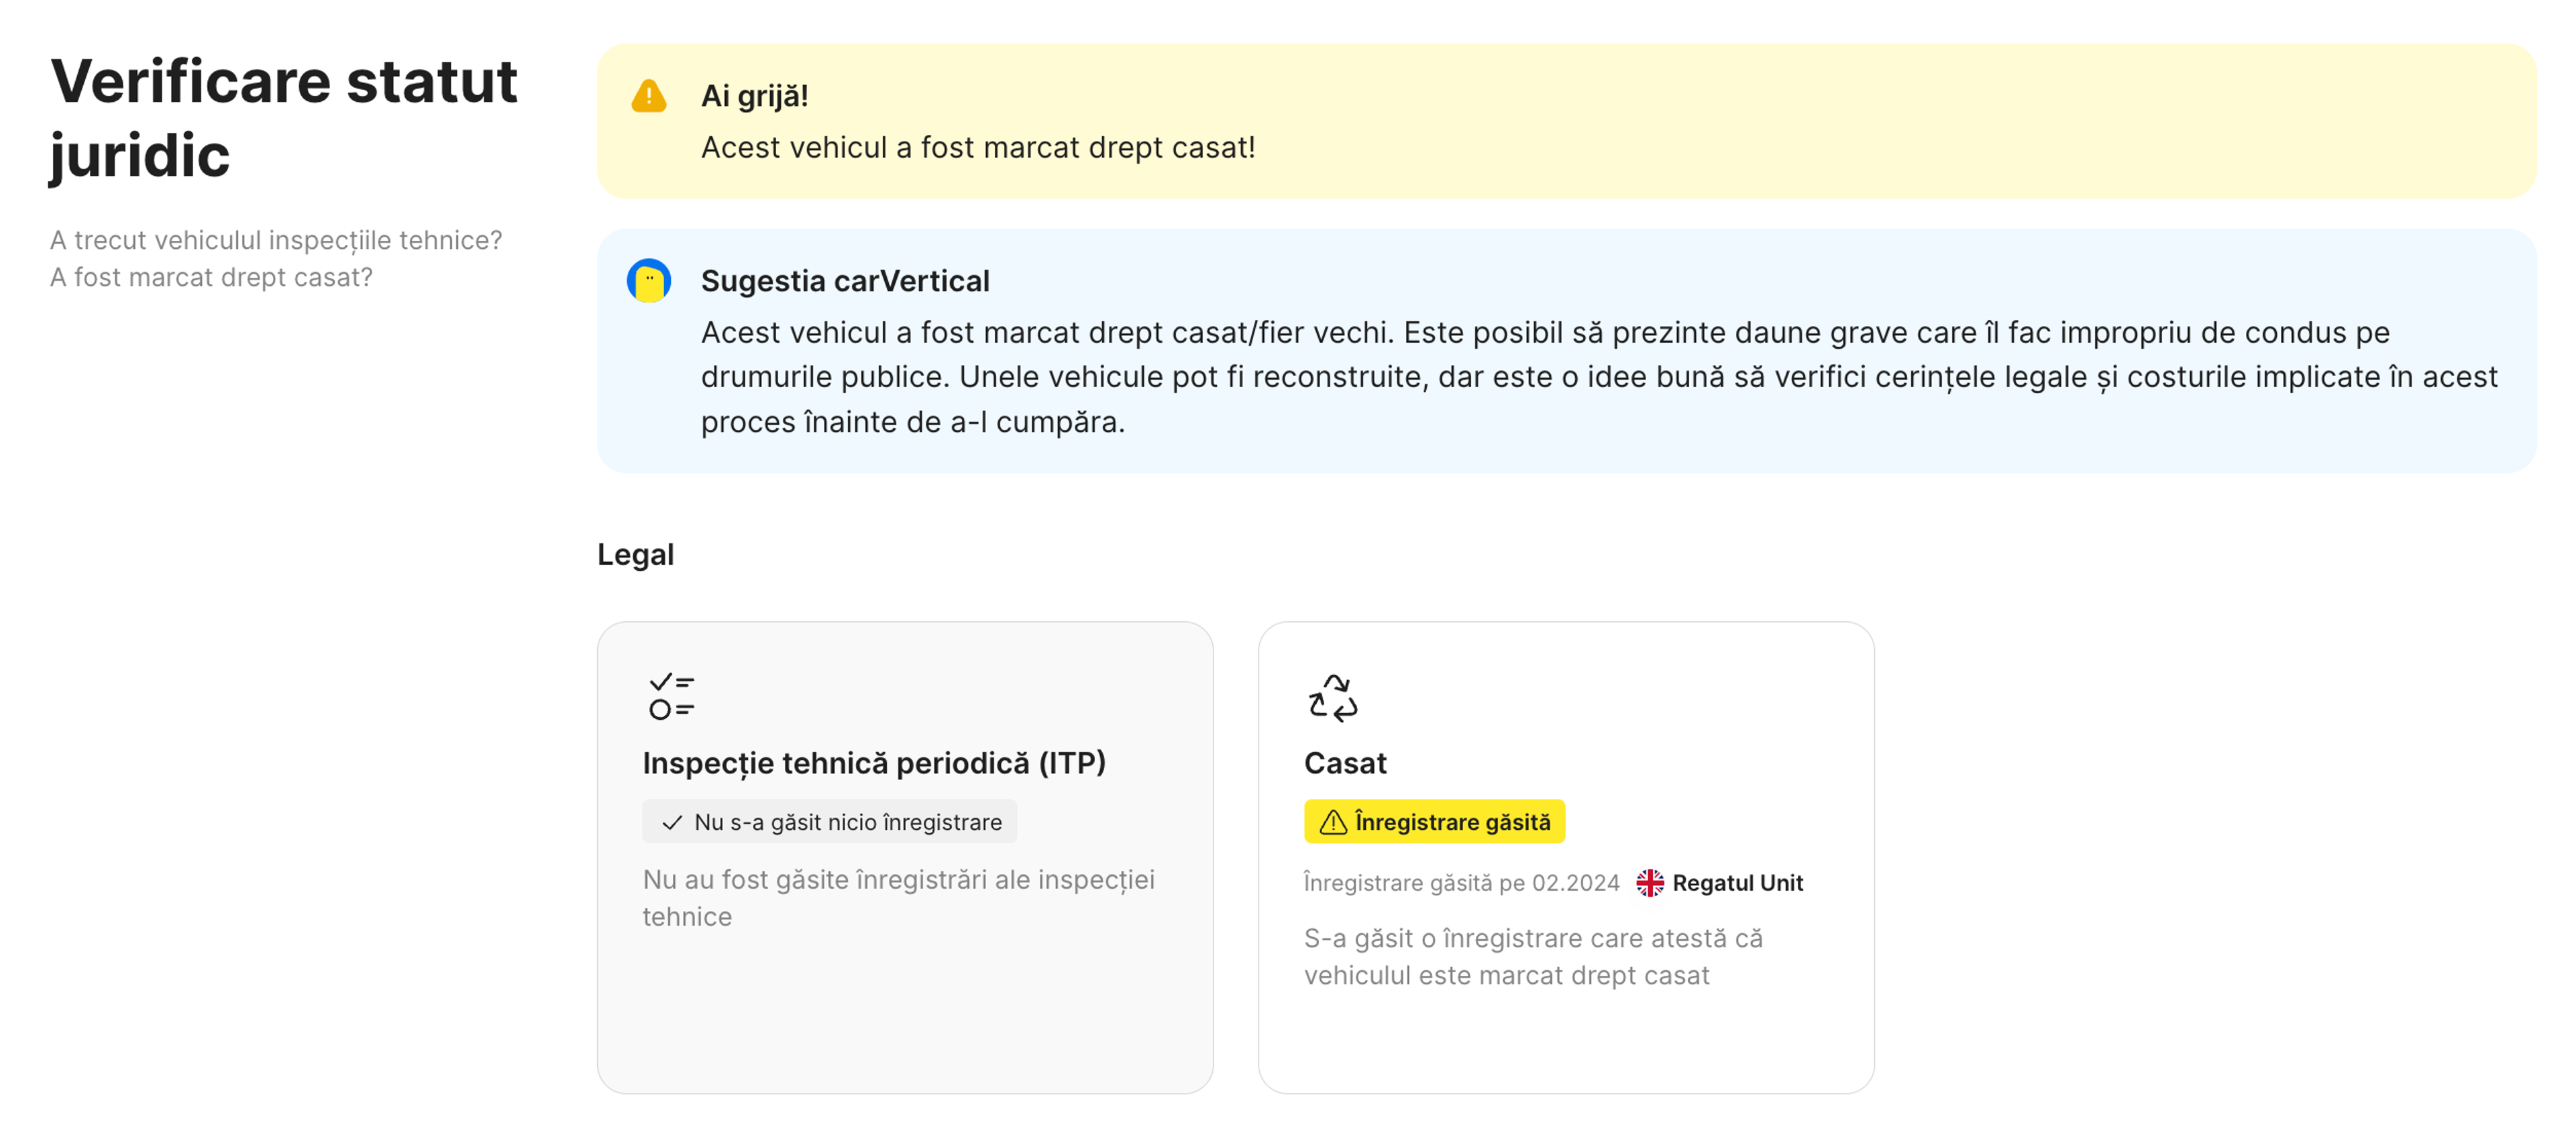The image size is (2576, 1131).
Task: Click the yellow highlighted warning banner background
Action: [x=1900, y=120]
